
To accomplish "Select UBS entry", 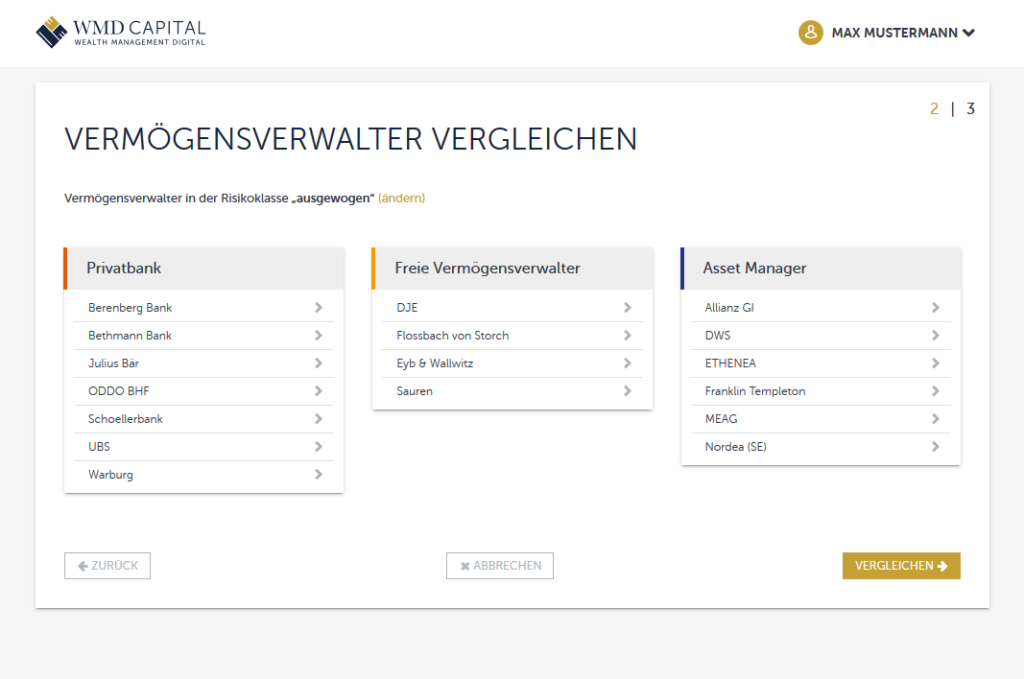I will [x=204, y=447].
